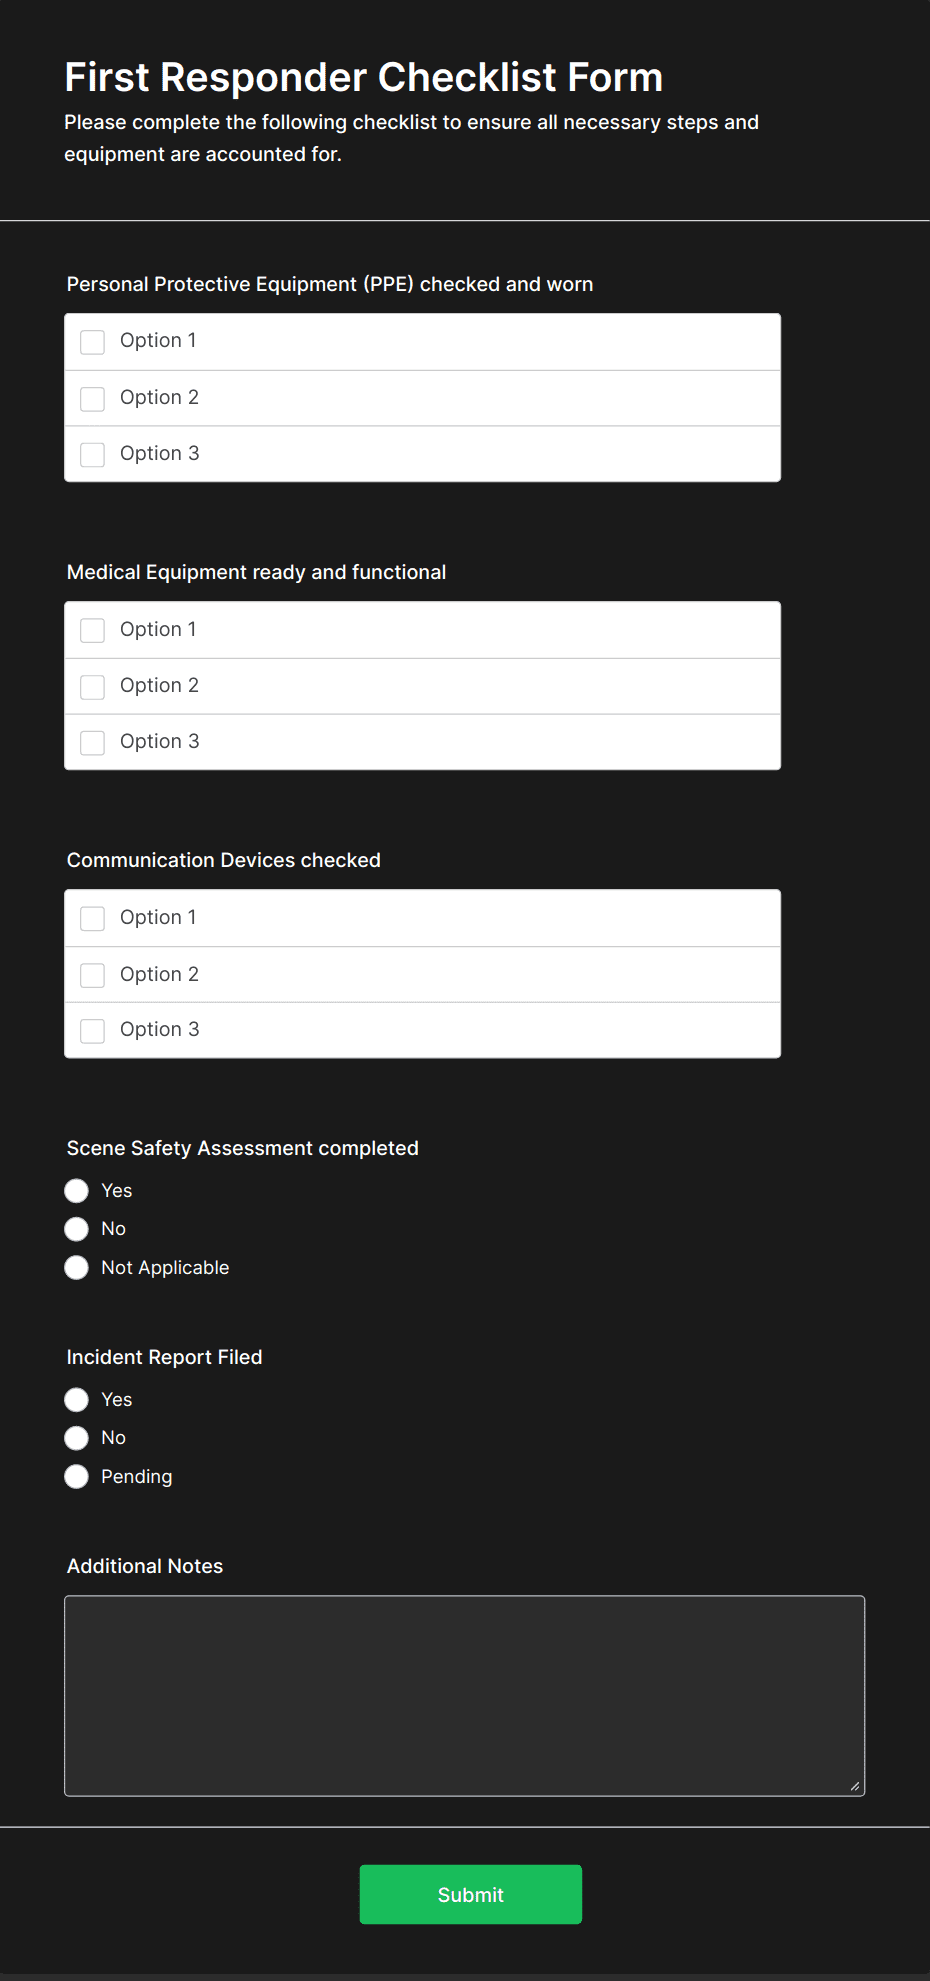Enable Option 1 for Medical Equipment ready
The image size is (930, 1981).
click(x=93, y=630)
